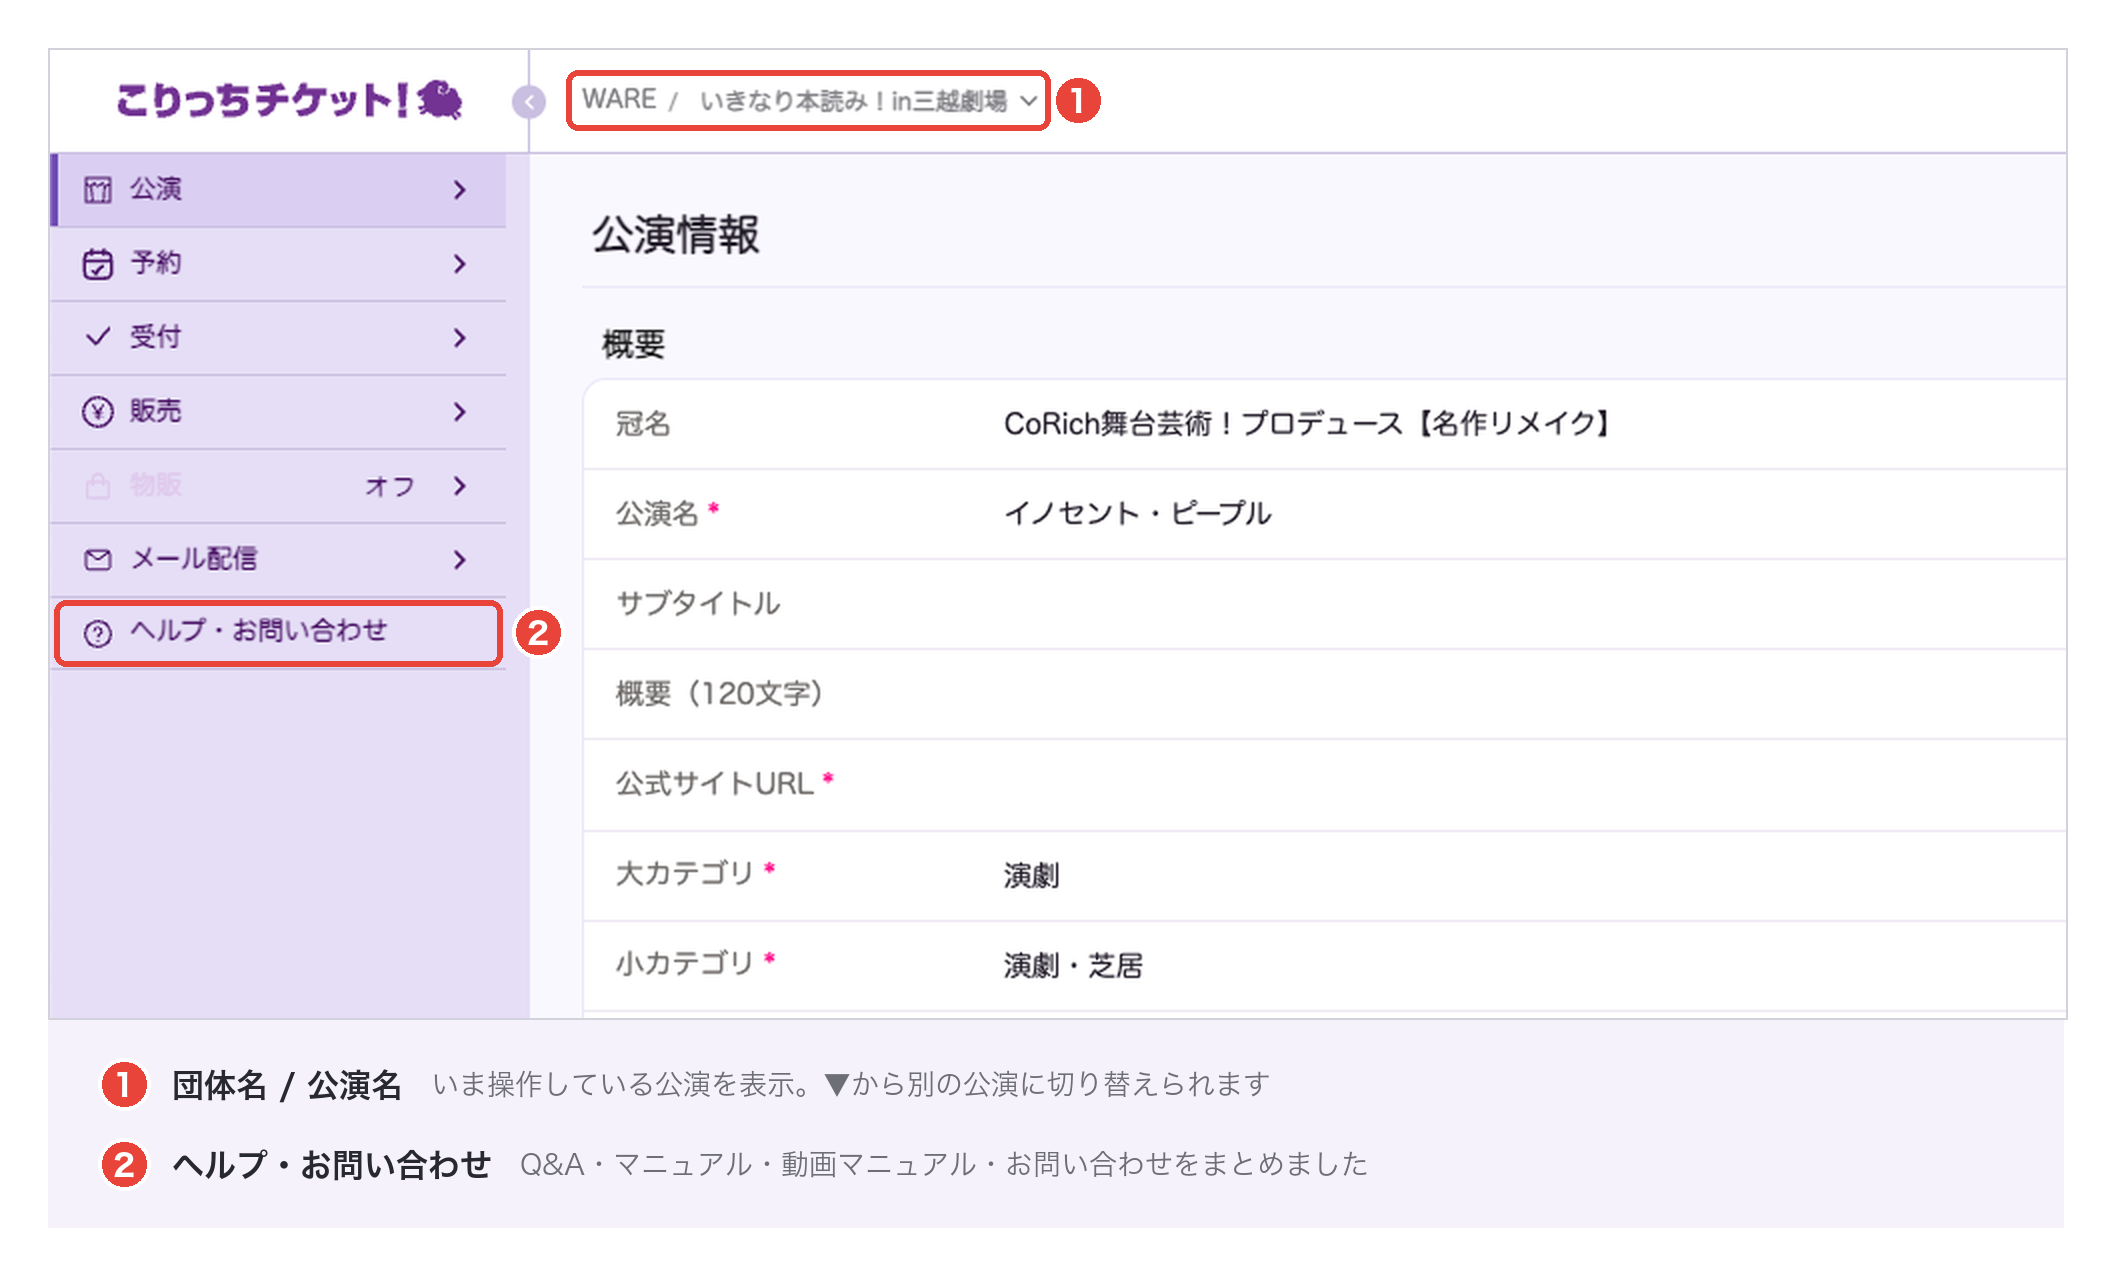Click the 販売 yen-circle icon
Screen dimensions: 2116x1276
point(97,411)
